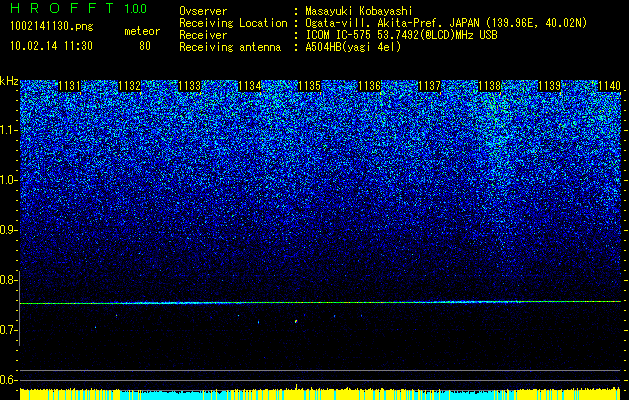Click the 1139 time marker

click(x=550, y=86)
